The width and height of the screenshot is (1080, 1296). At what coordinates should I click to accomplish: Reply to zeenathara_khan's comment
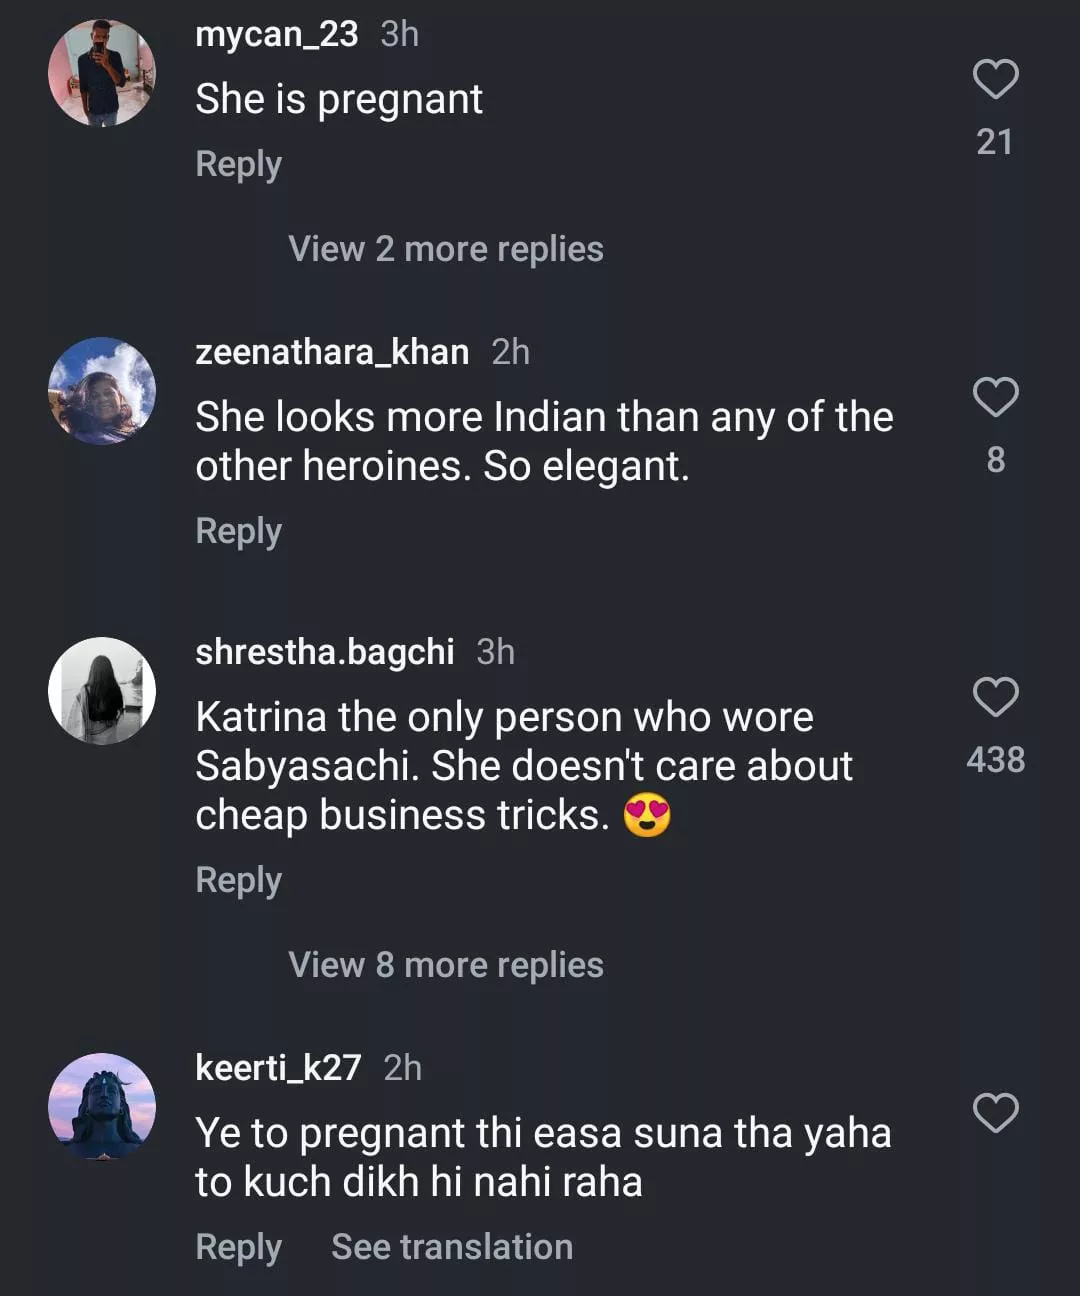pyautogui.click(x=238, y=531)
